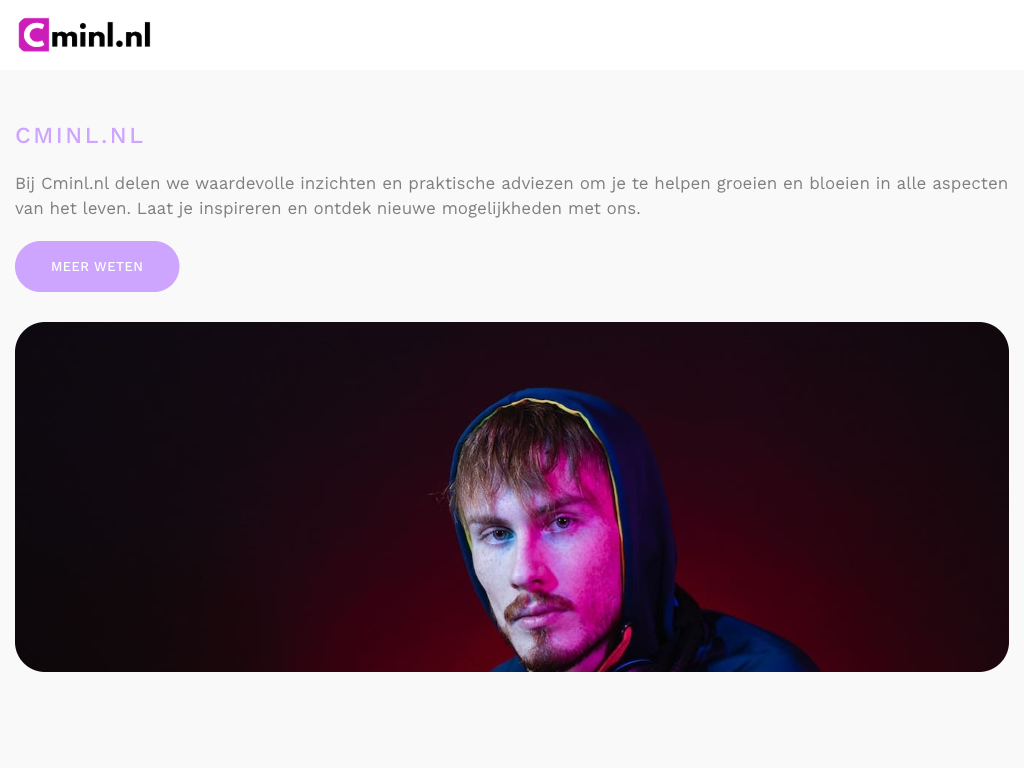Click the "minl.nl" logo wordmark
Image resolution: width=1024 pixels, height=768 pixels.
click(101, 35)
